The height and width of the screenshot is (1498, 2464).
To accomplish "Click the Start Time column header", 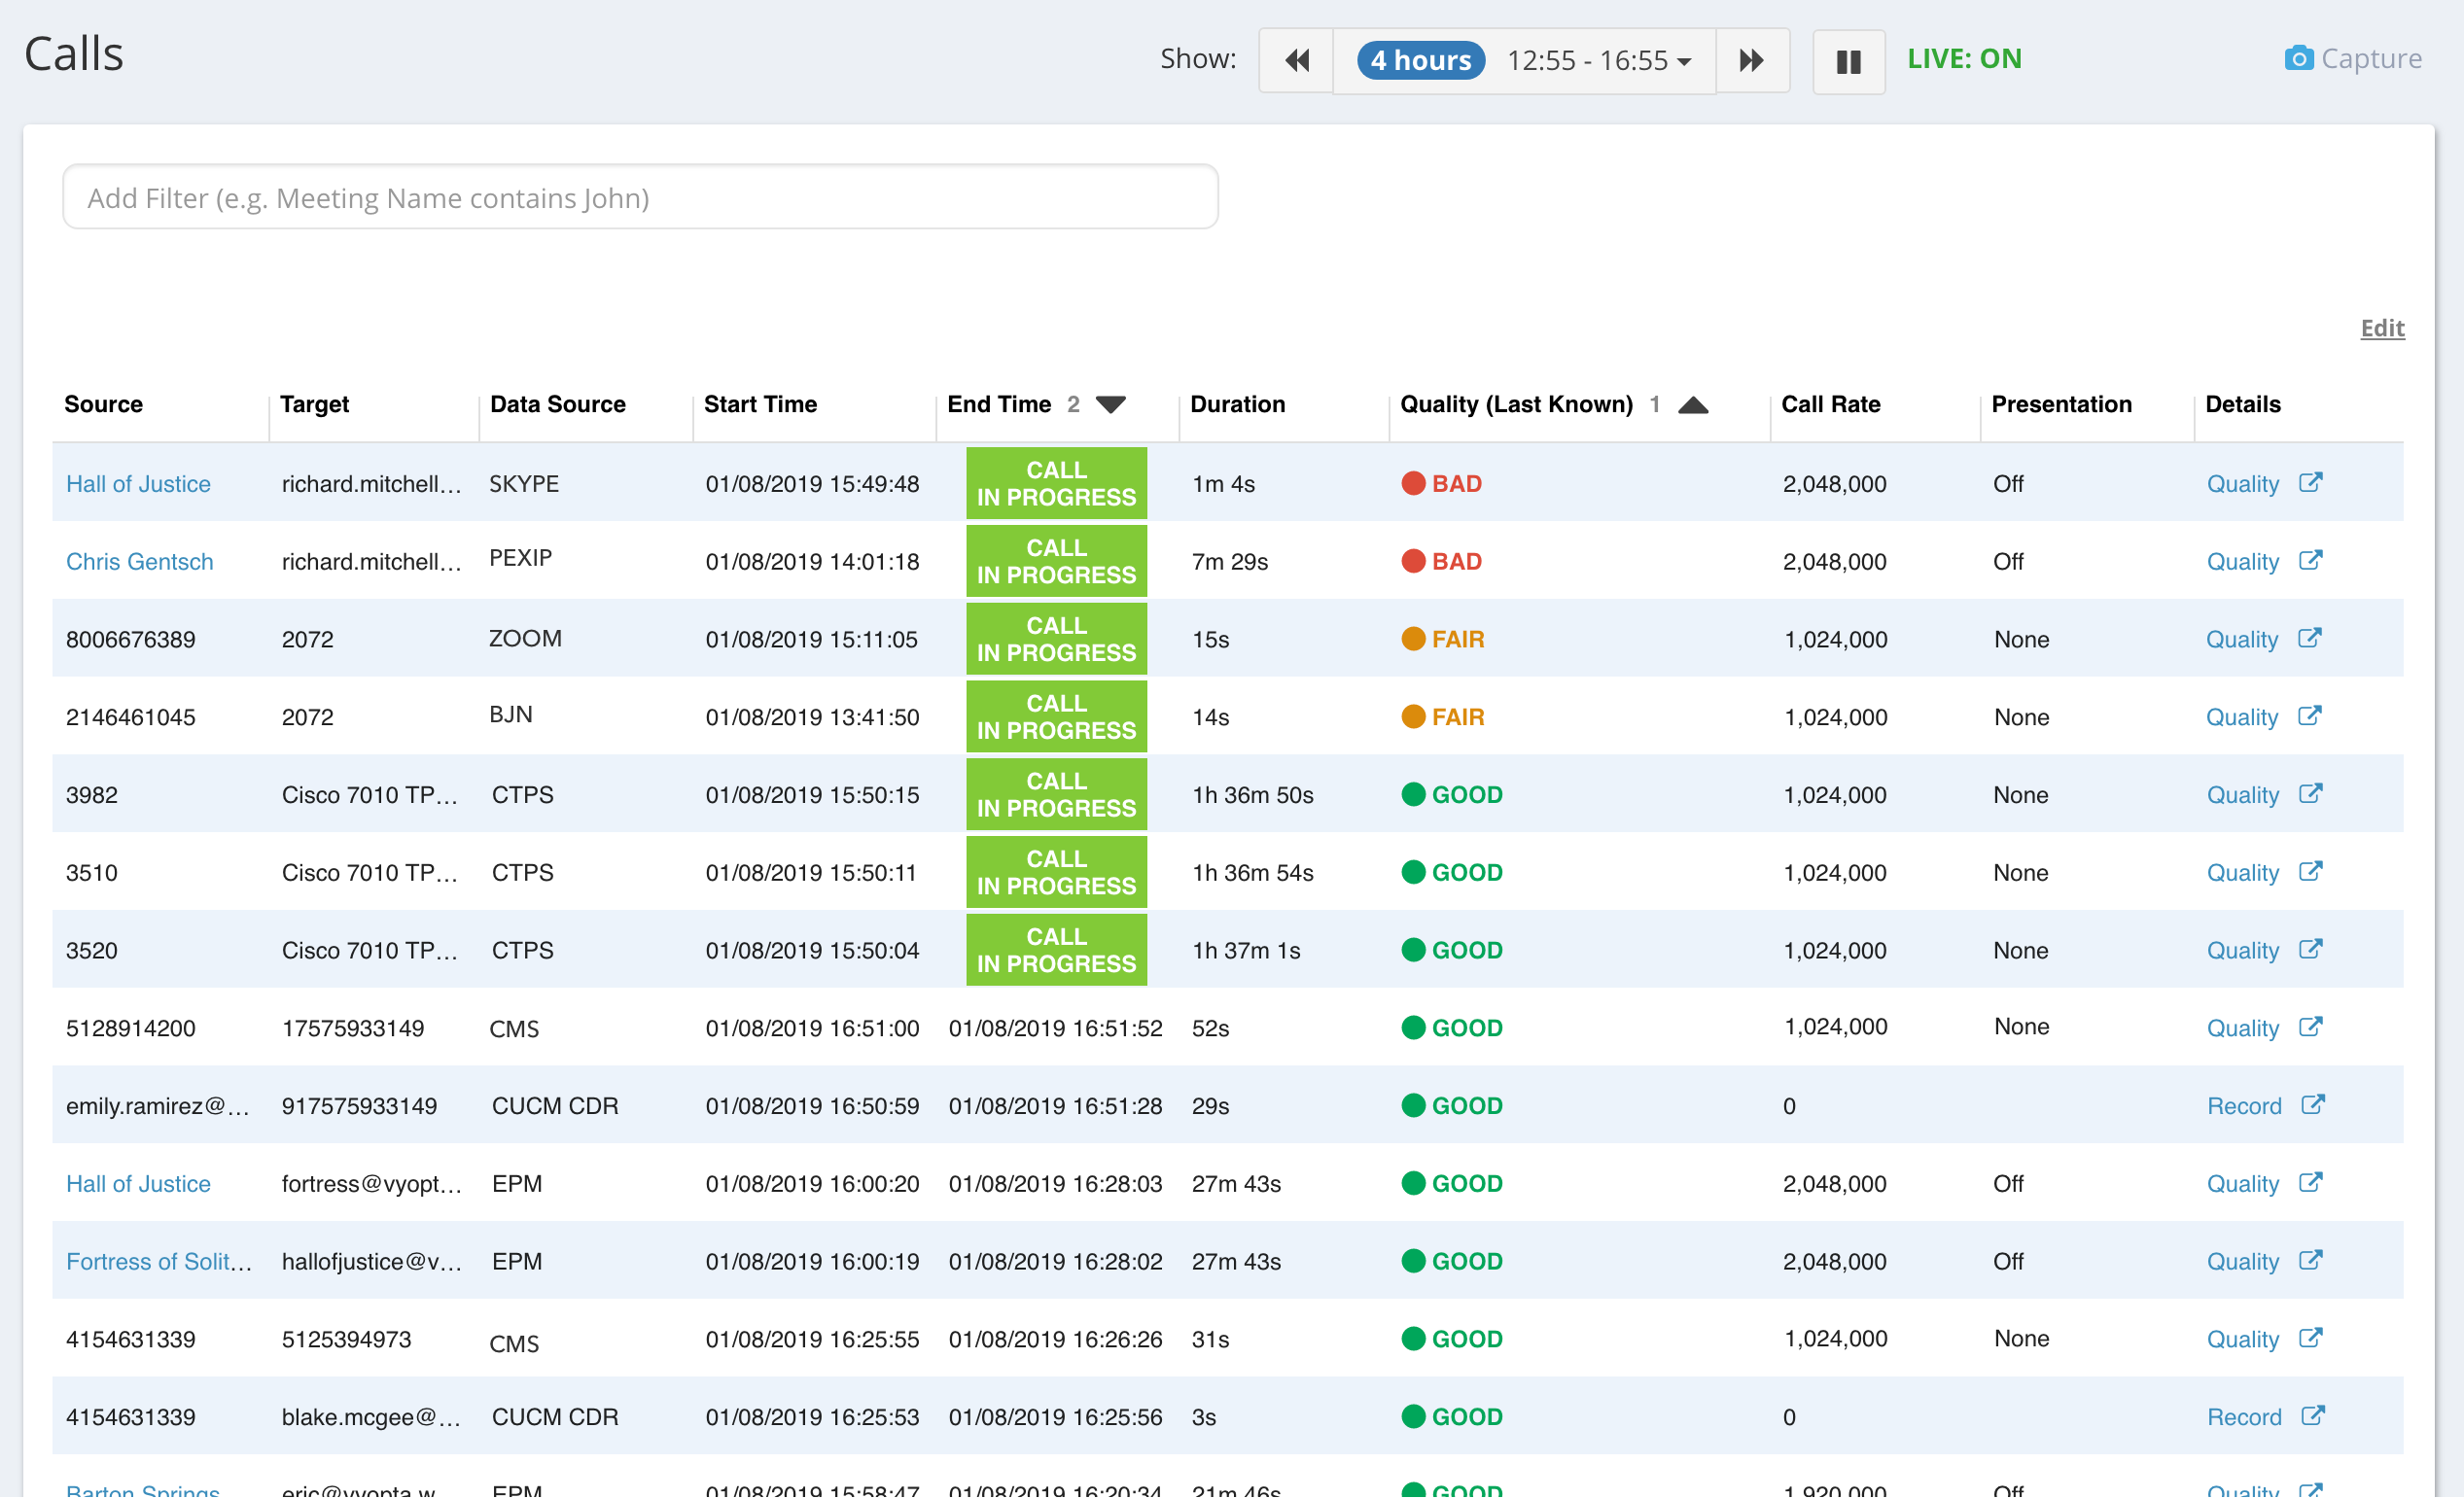I will 760,404.
